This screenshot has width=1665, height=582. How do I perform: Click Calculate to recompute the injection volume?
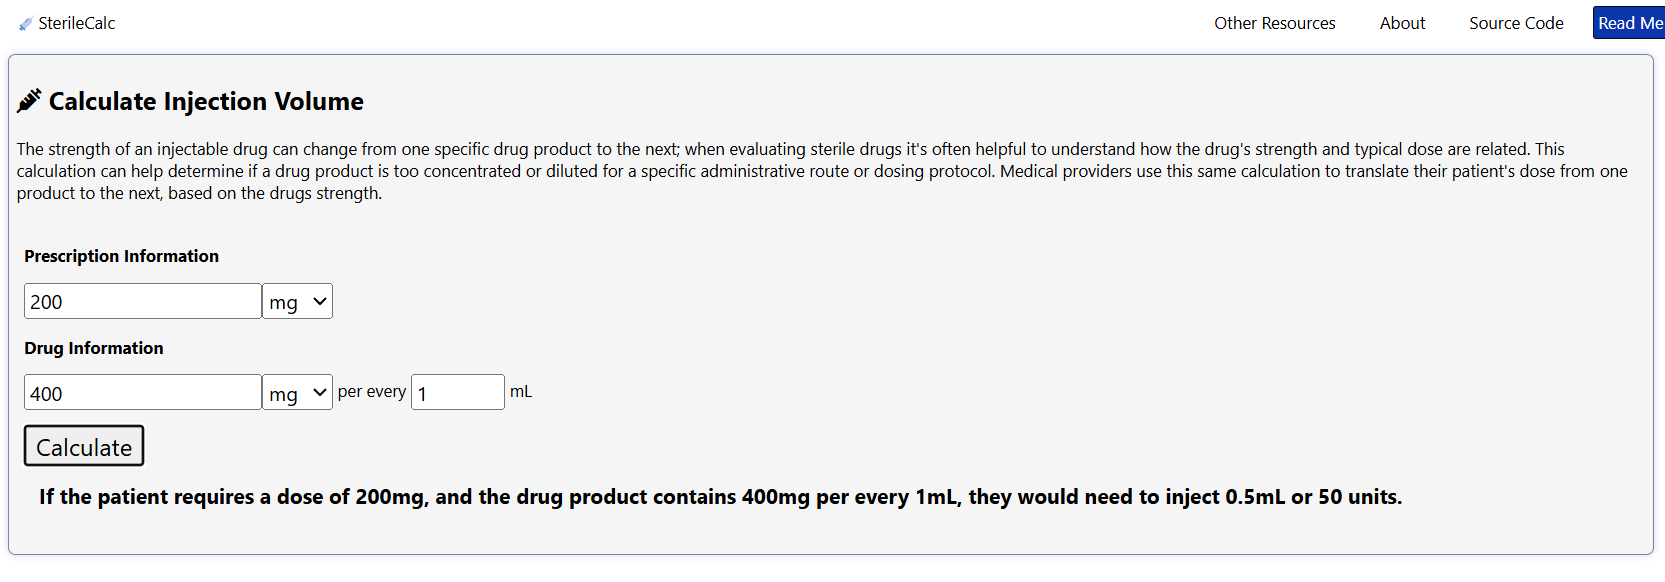pyautogui.click(x=83, y=445)
